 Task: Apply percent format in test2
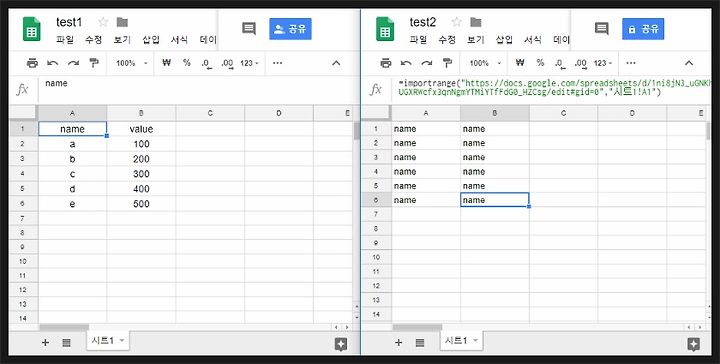click(540, 63)
